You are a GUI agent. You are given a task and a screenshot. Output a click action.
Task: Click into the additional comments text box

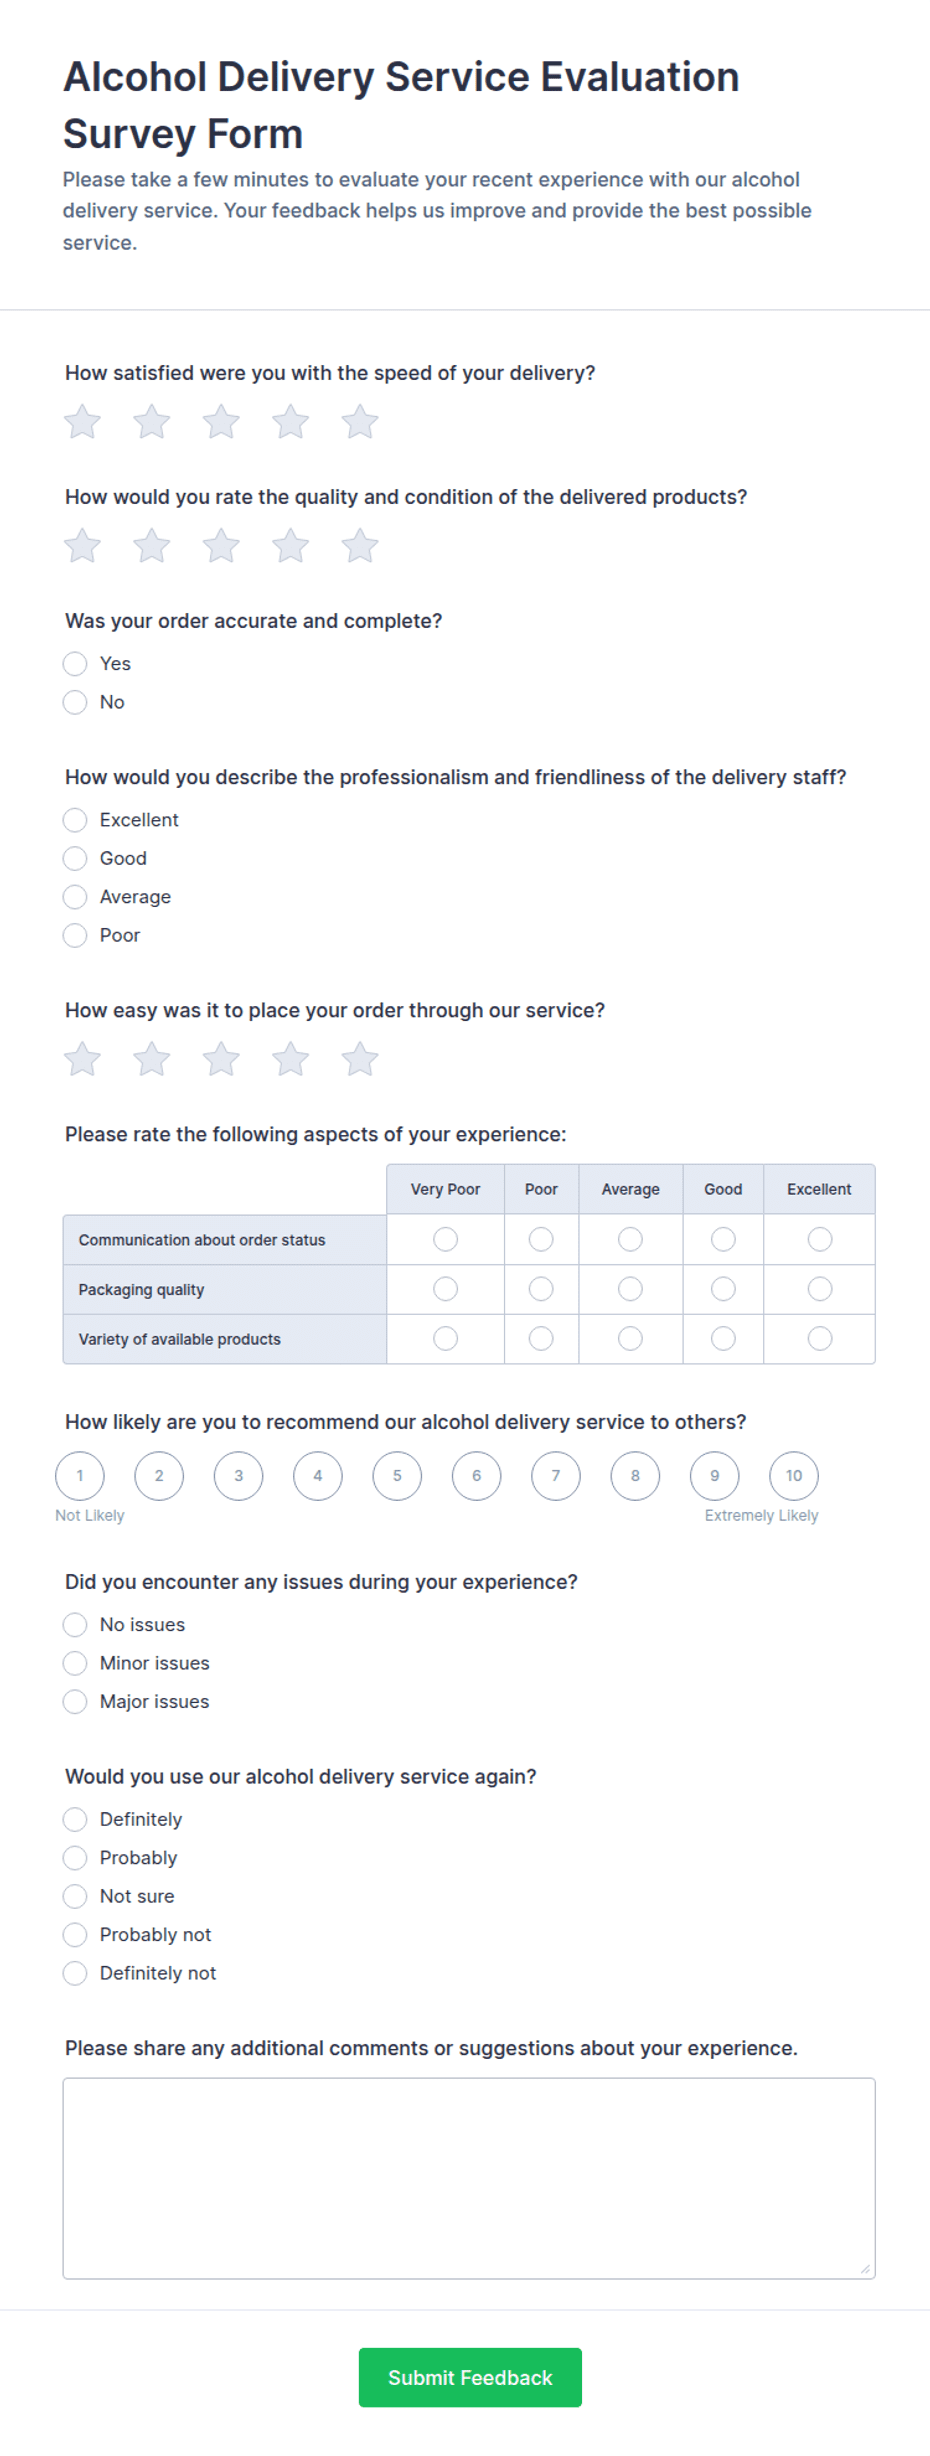[469, 2178]
